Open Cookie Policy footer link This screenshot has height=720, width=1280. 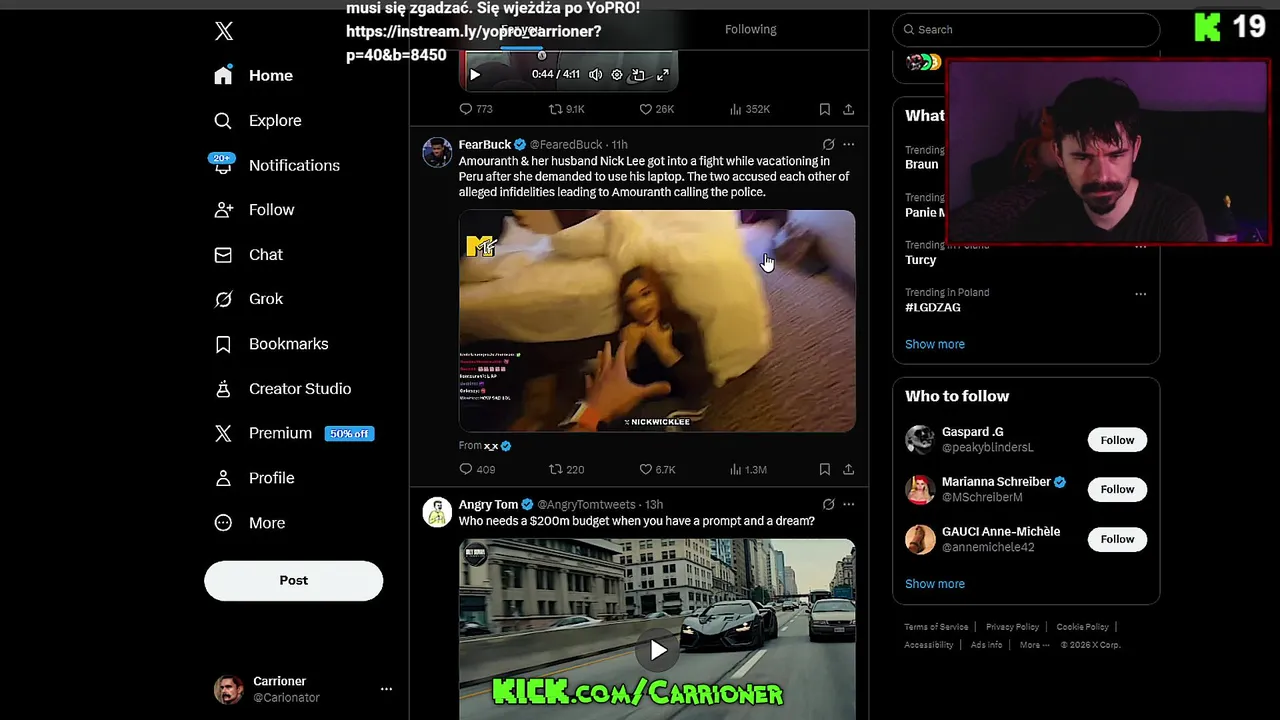pos(1082,627)
